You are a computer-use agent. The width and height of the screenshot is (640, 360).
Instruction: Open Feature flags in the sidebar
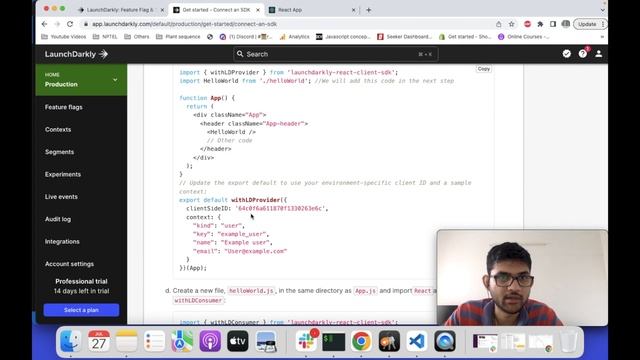click(x=64, y=107)
